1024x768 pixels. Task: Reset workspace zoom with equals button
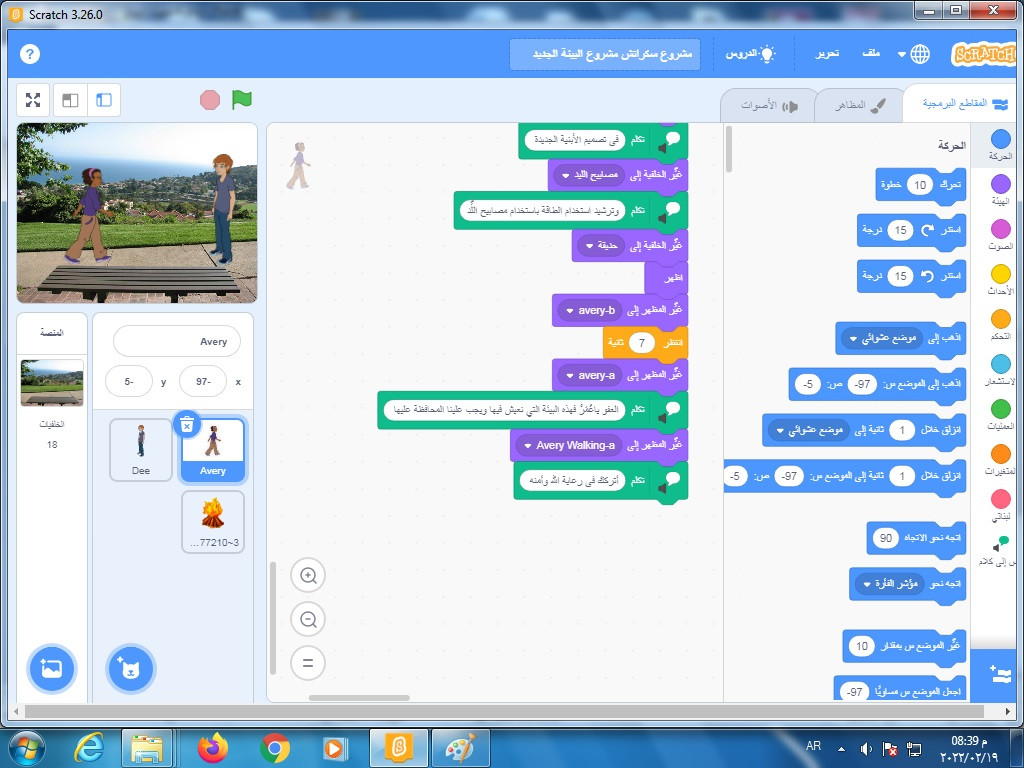click(308, 663)
